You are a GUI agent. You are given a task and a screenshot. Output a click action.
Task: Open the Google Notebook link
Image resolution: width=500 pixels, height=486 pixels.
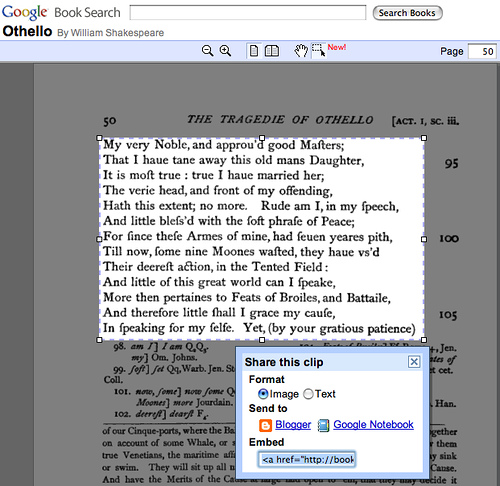(373, 425)
